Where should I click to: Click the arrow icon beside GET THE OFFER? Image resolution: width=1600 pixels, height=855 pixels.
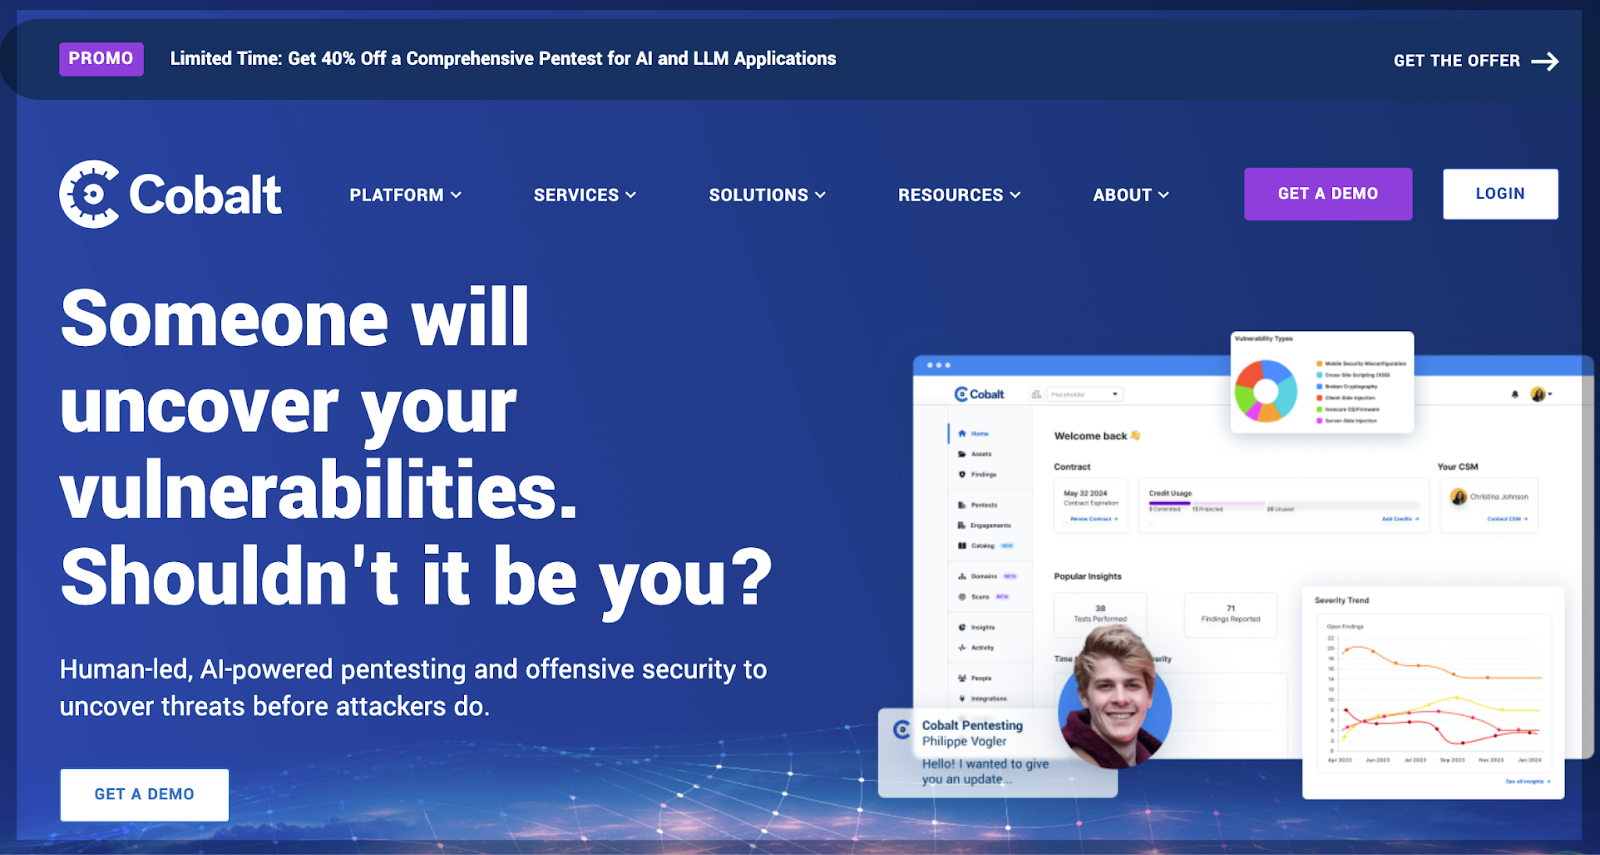[x=1545, y=61]
